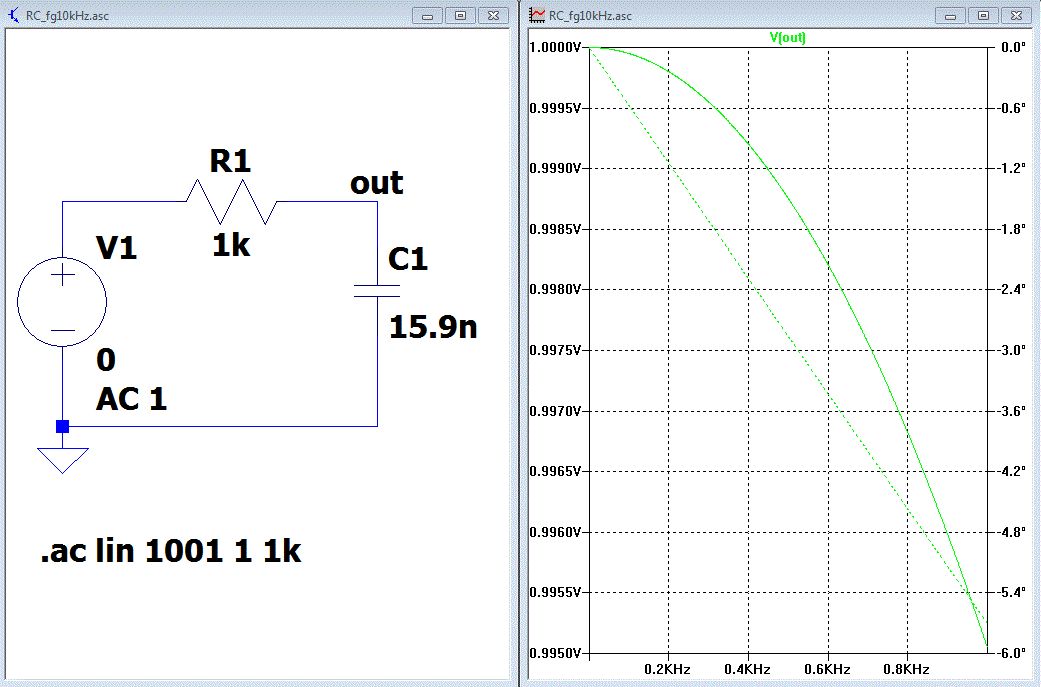Close the schematic window
The image size is (1041, 687).
click(x=493, y=15)
